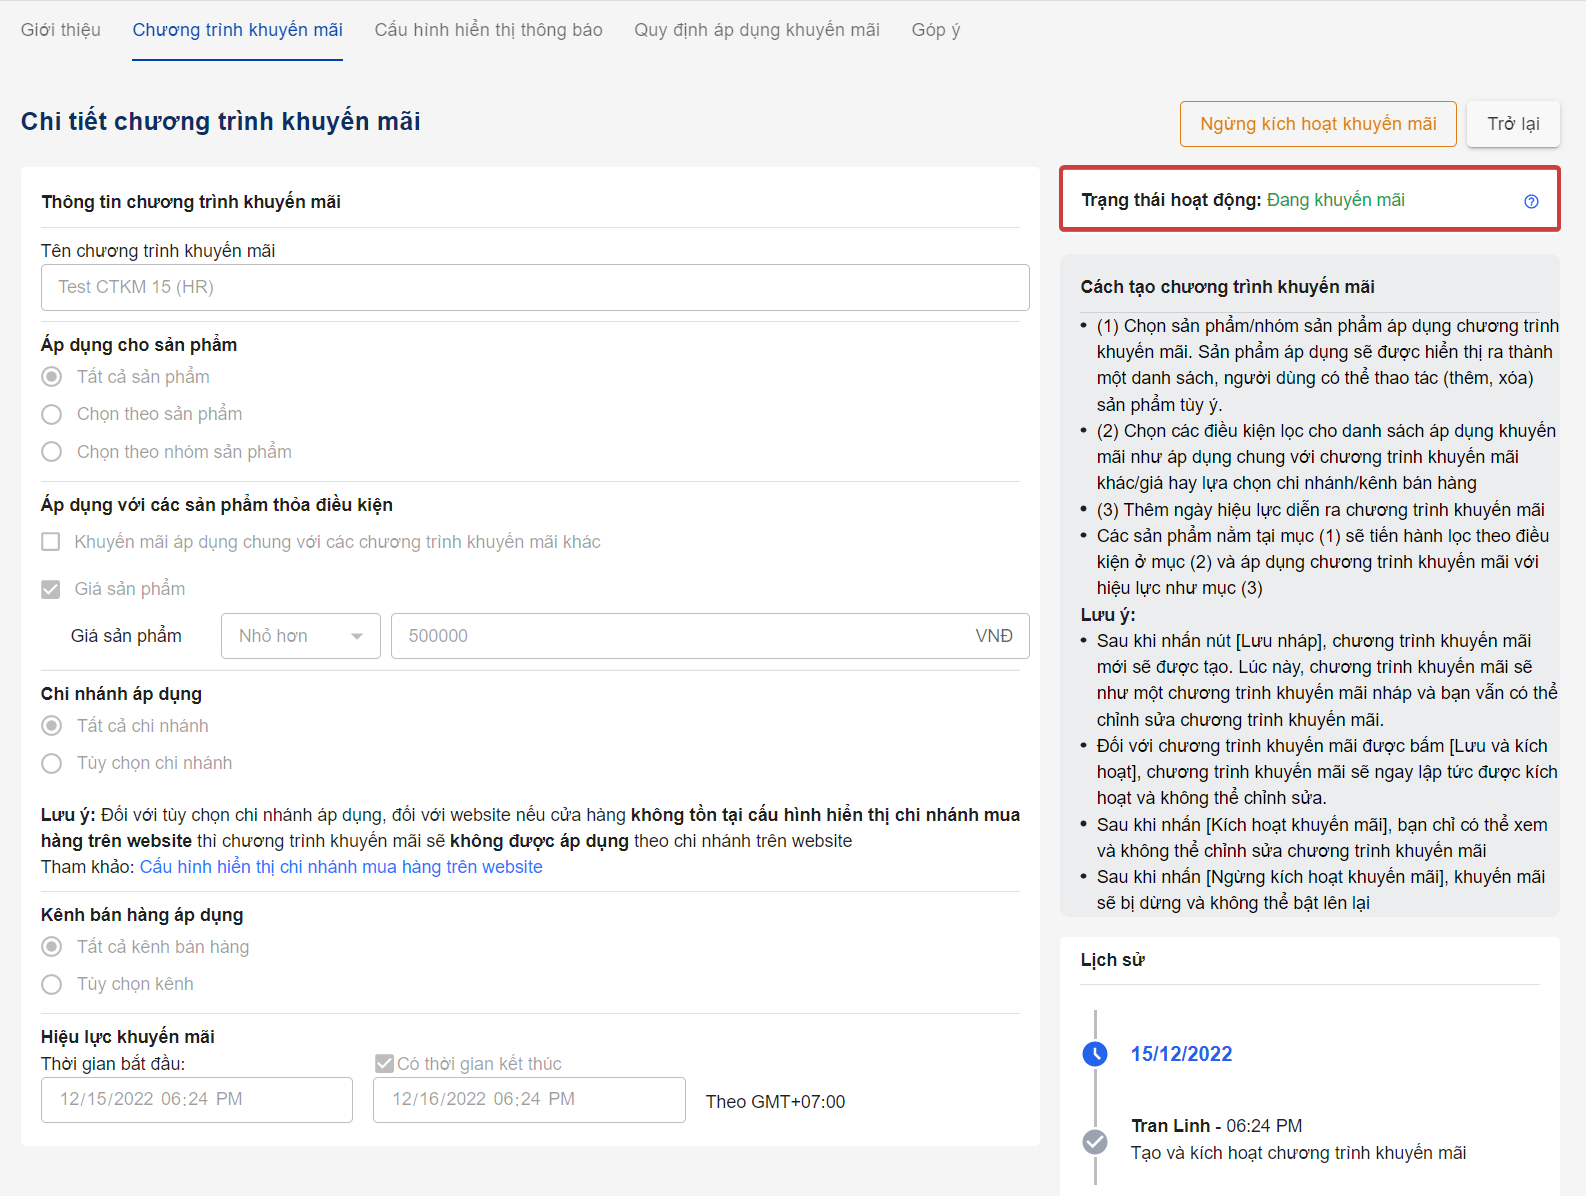This screenshot has height=1196, width=1586.
Task: Open 'Cấu hình hiển thị thông báo' tab
Action: 488,30
